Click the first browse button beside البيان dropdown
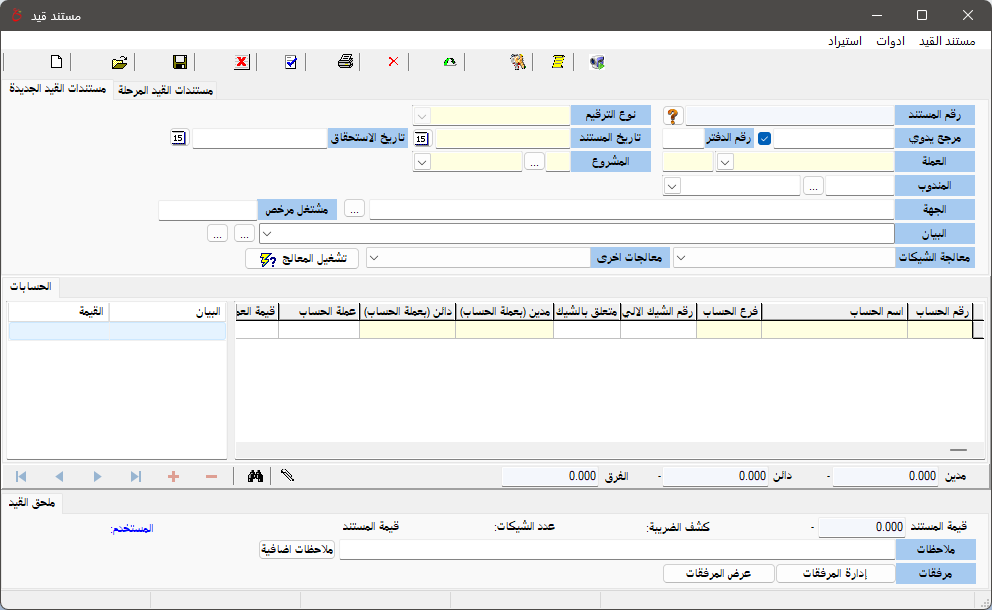992x610 pixels. click(x=244, y=233)
